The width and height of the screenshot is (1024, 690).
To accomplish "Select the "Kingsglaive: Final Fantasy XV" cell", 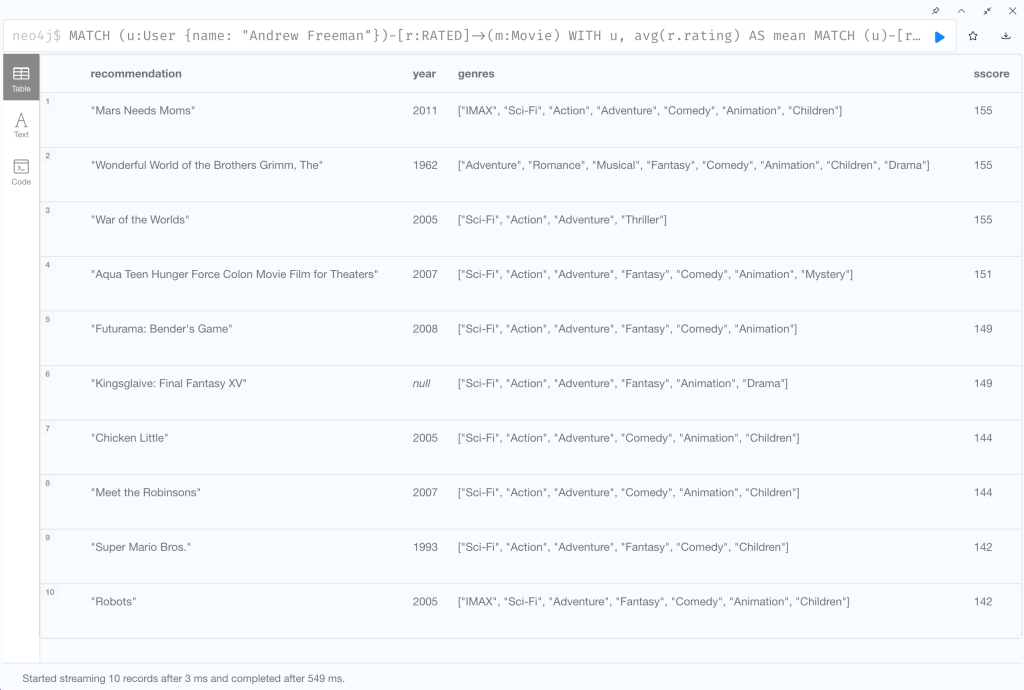I will pos(168,383).
